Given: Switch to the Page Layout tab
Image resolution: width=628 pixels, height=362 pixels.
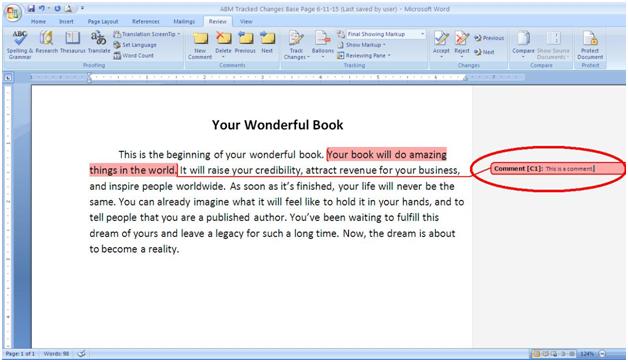Looking at the screenshot, I should pyautogui.click(x=103, y=22).
